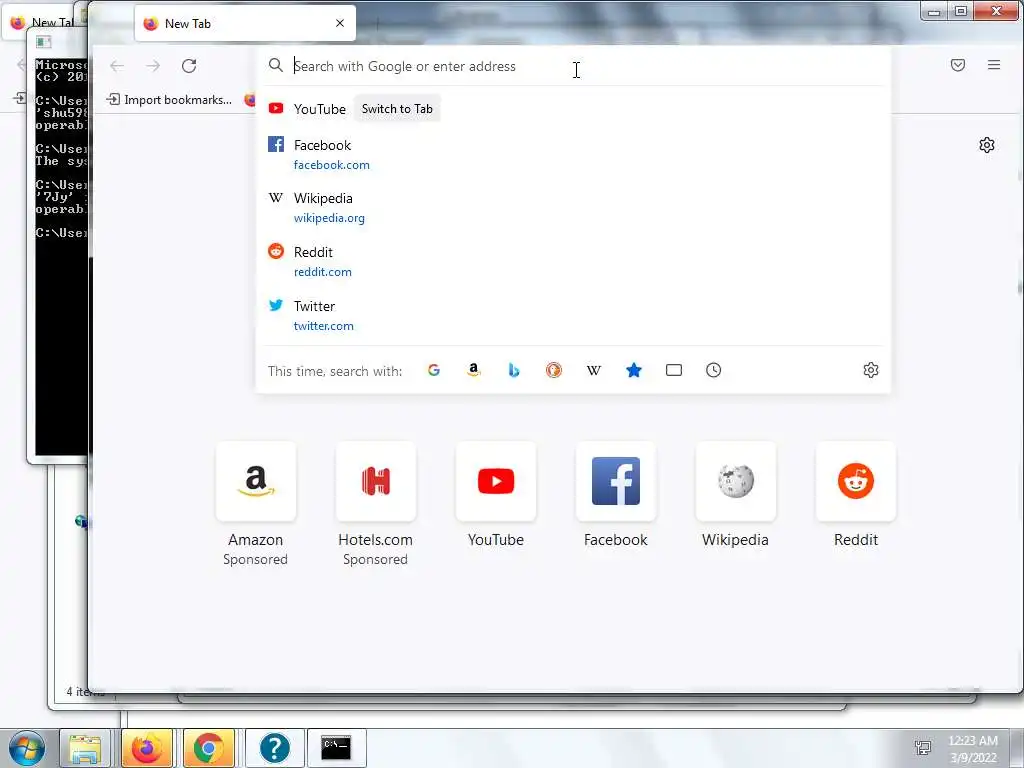Open the Firefox hamburger application menu
Image resolution: width=1024 pixels, height=768 pixels.
pos(994,65)
